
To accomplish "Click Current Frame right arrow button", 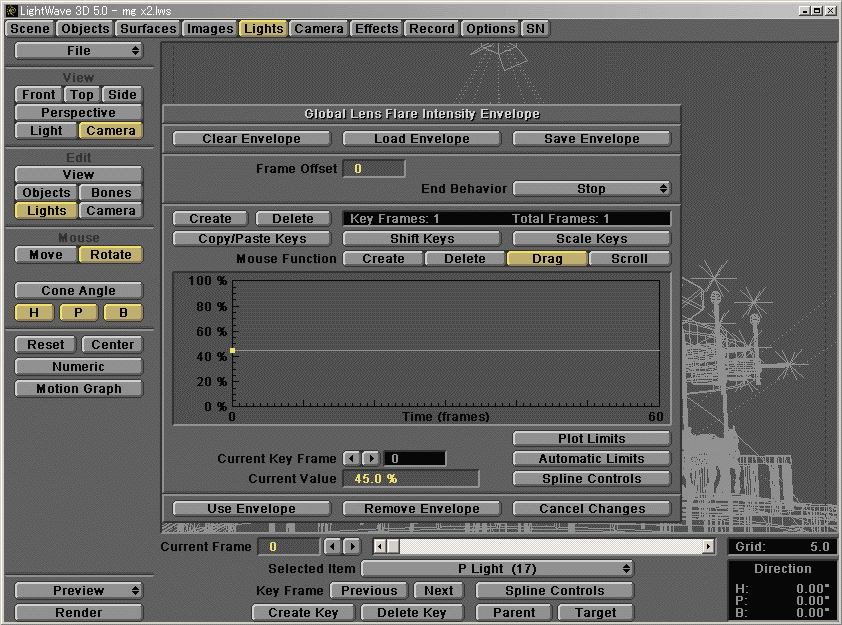I will coord(352,547).
